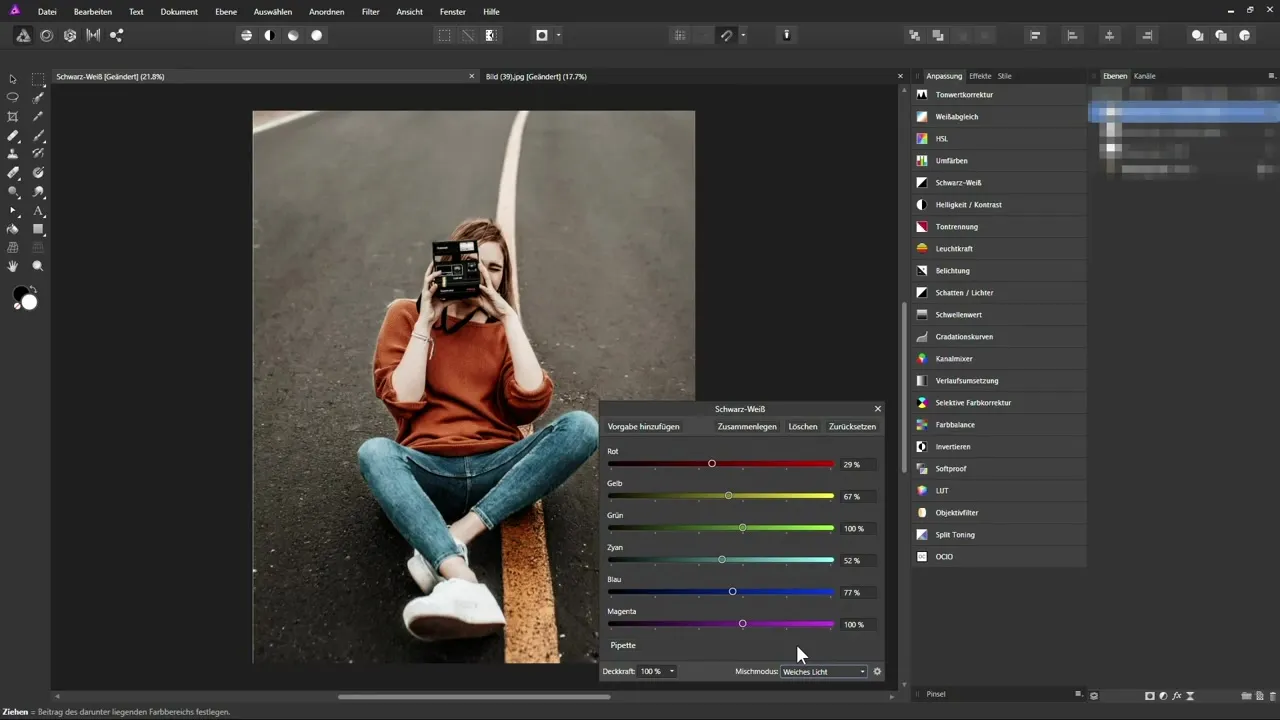Apply Auto Contrast from the toolbar
1280x720 pixels.
tap(269, 35)
